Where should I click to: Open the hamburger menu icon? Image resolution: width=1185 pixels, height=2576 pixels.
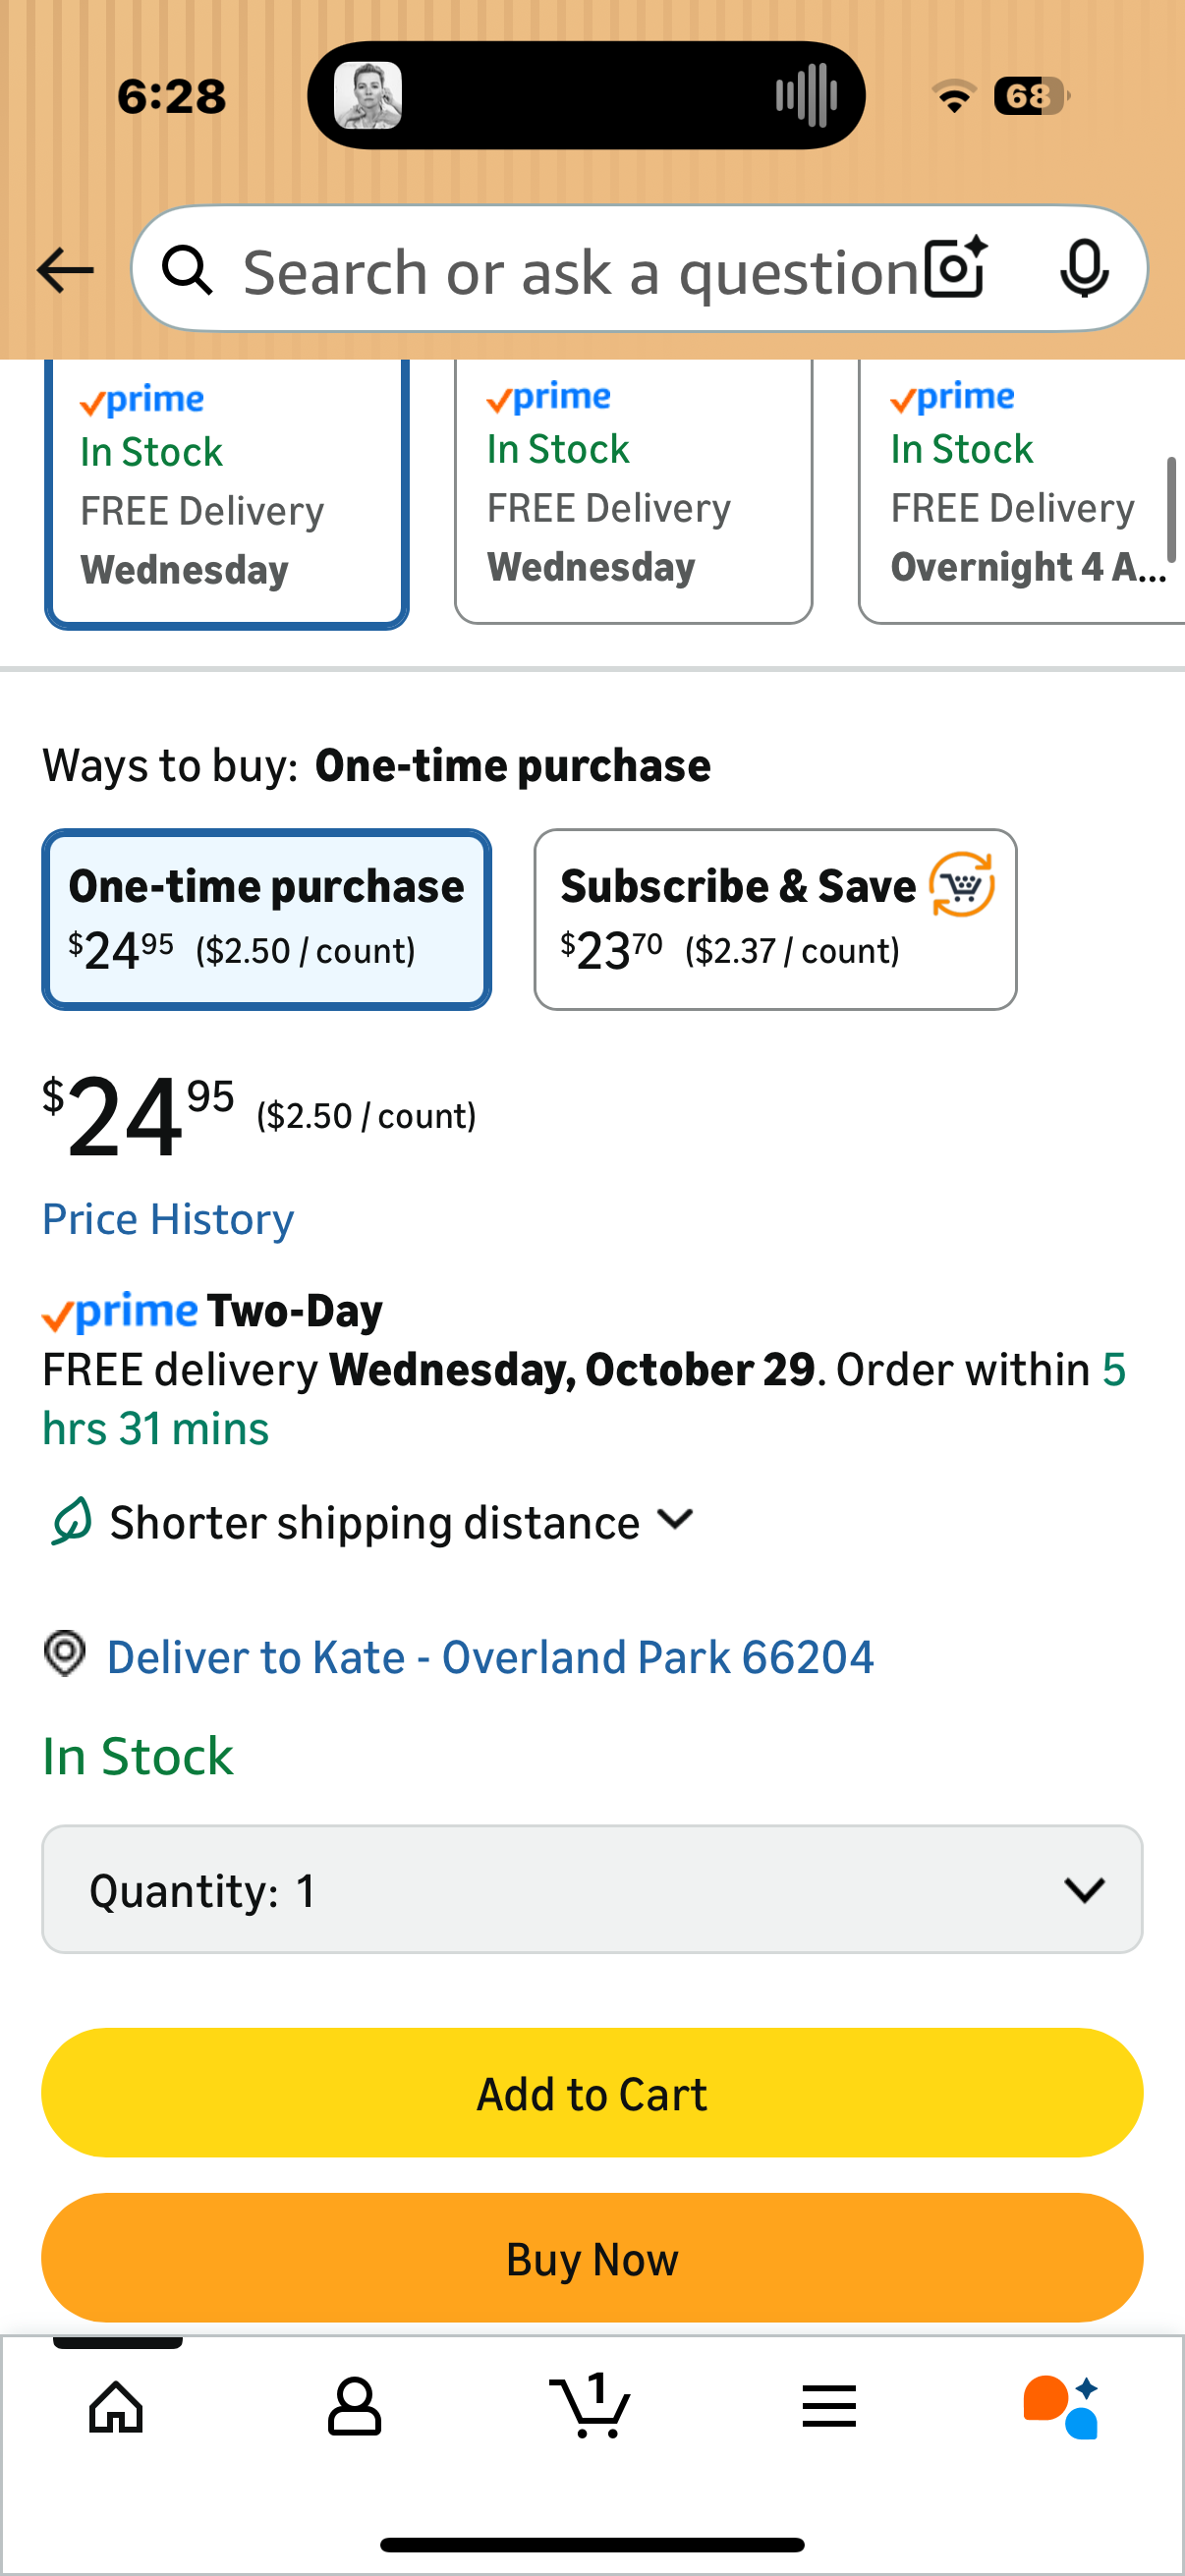coord(829,2406)
